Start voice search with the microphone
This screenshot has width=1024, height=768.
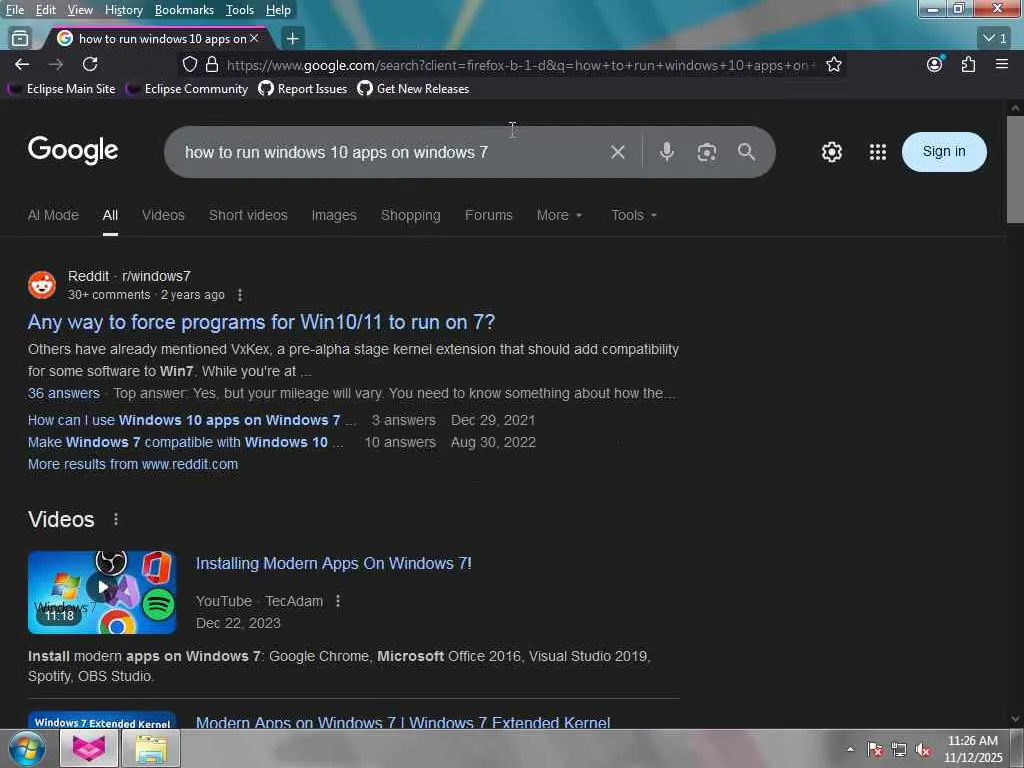[666, 152]
